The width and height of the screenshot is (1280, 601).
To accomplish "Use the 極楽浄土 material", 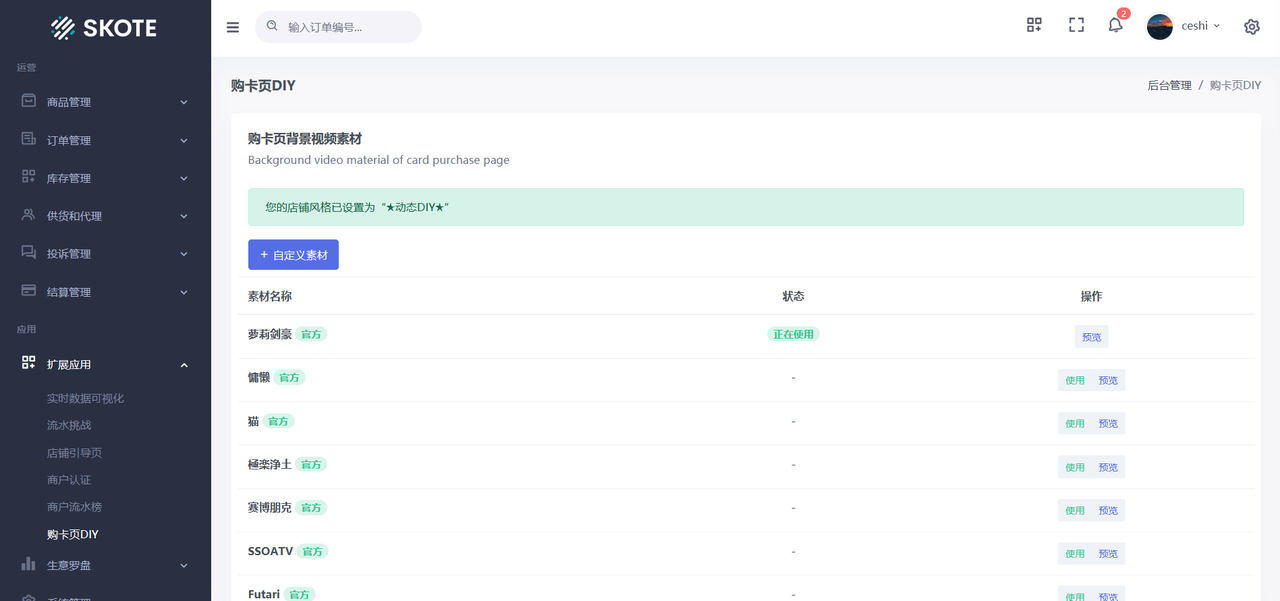I will coord(1075,467).
